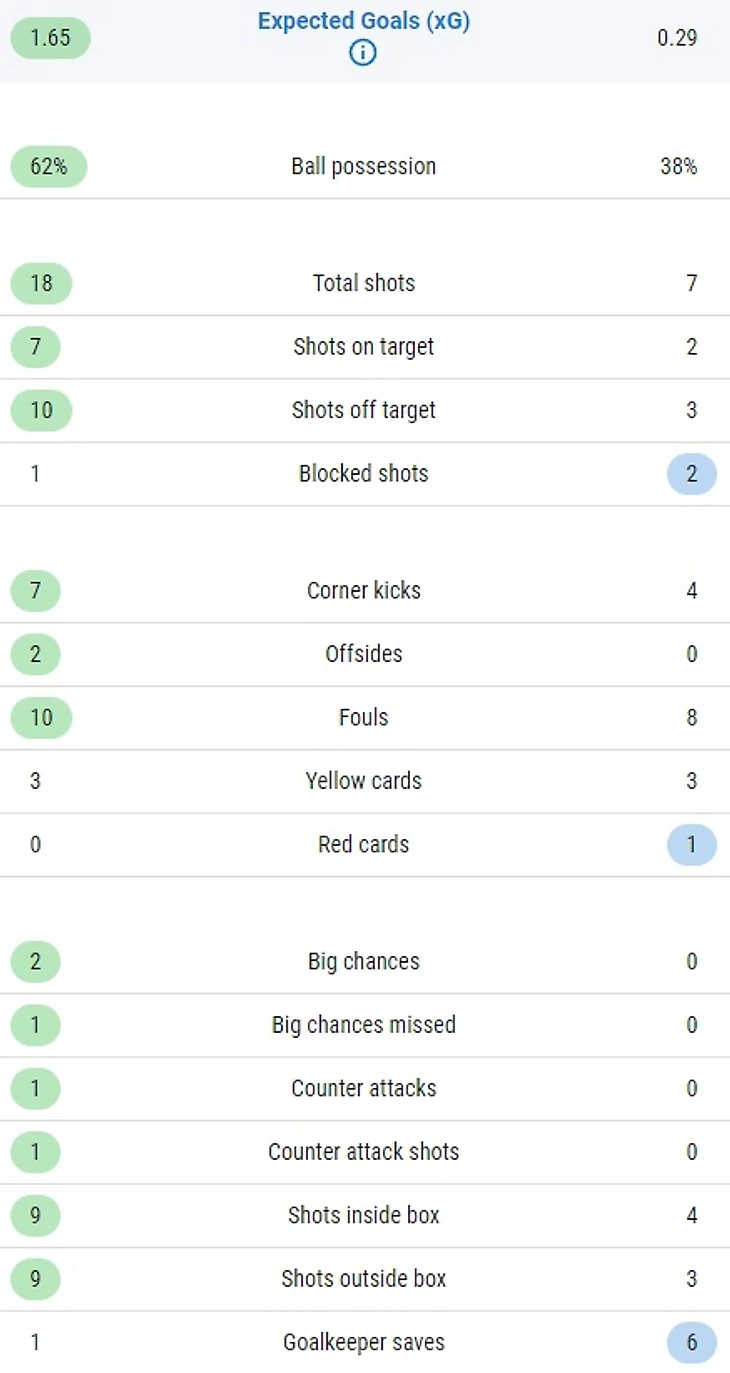Select the 62% ball possession badge

49,166
